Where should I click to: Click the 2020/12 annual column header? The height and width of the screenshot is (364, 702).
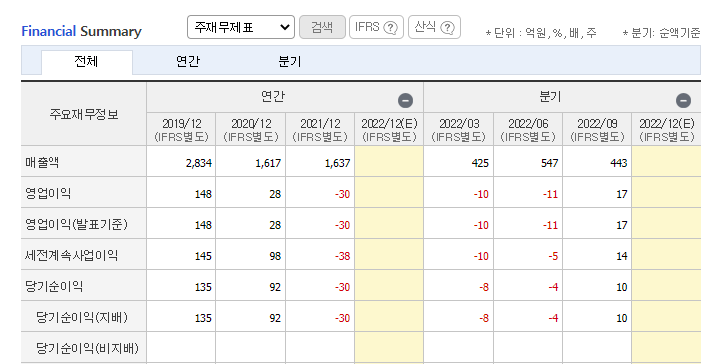tap(251, 130)
